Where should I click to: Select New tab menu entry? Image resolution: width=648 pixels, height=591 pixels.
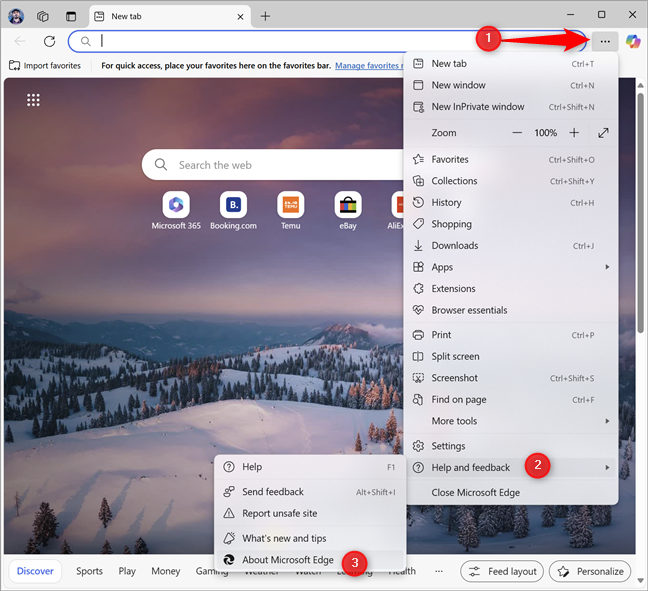point(511,64)
